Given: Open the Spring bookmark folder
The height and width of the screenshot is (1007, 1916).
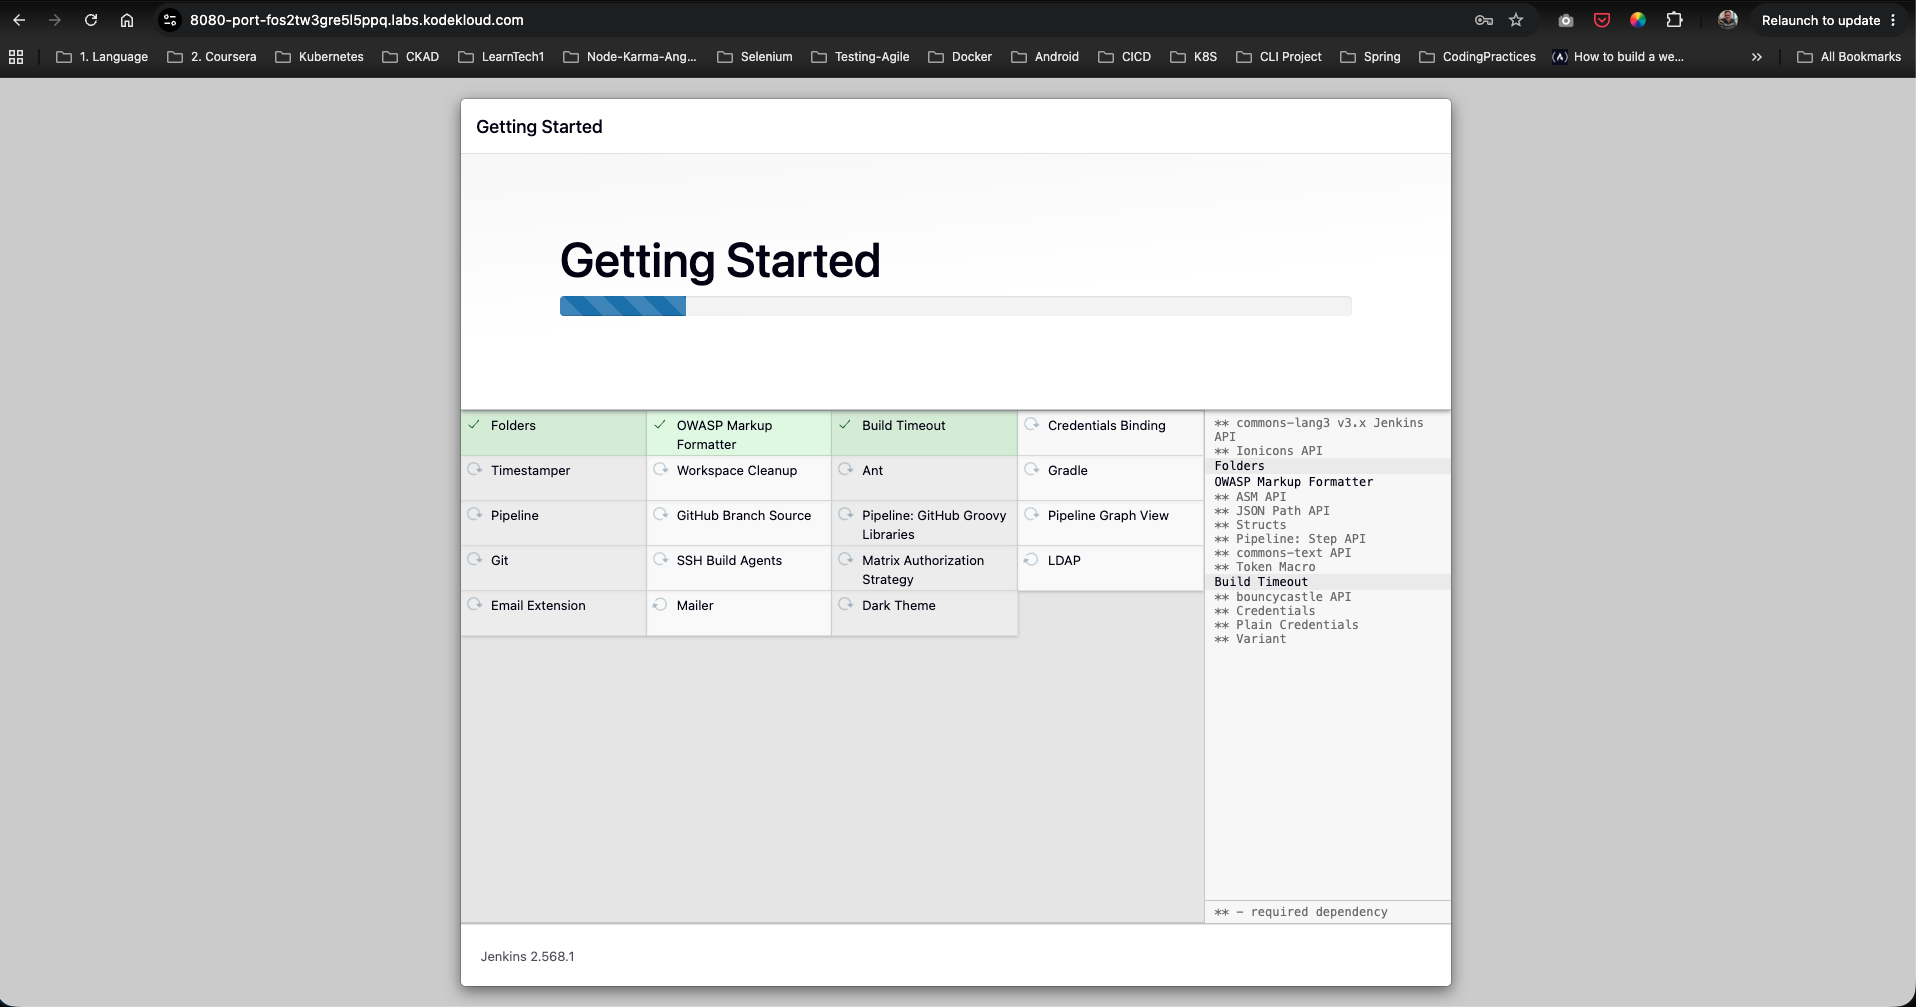Looking at the screenshot, I should pyautogui.click(x=1370, y=57).
